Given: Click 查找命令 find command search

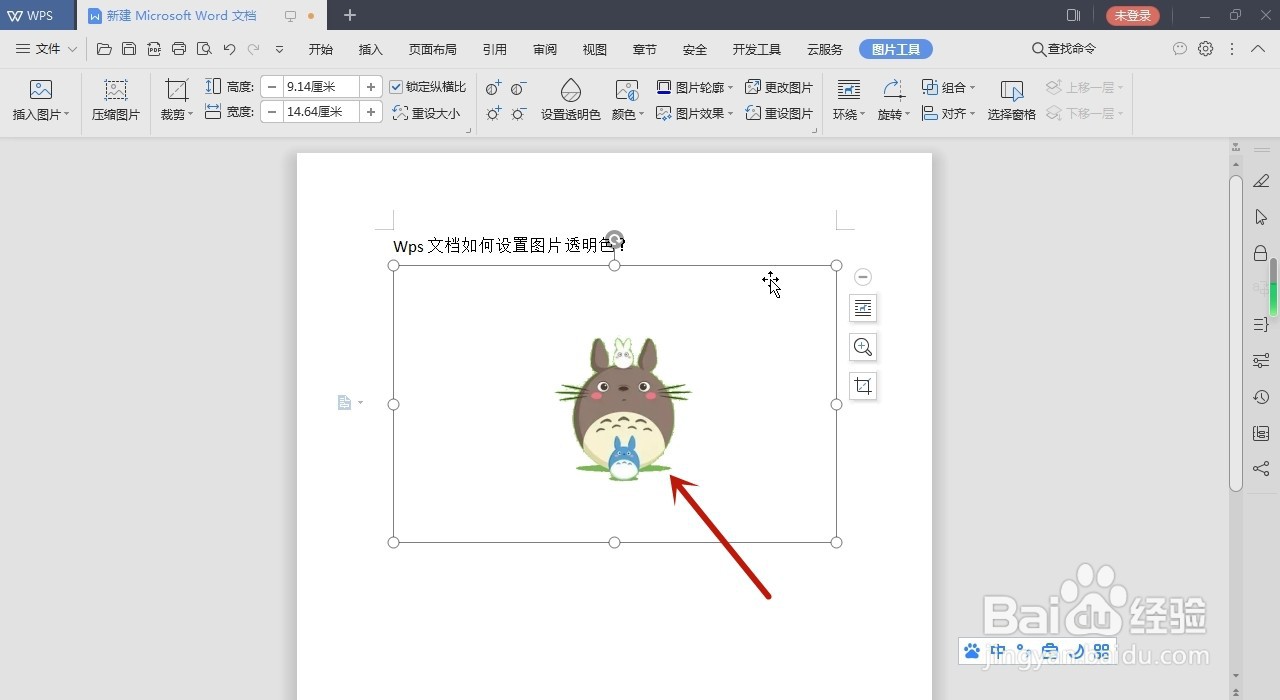Looking at the screenshot, I should tap(1064, 49).
